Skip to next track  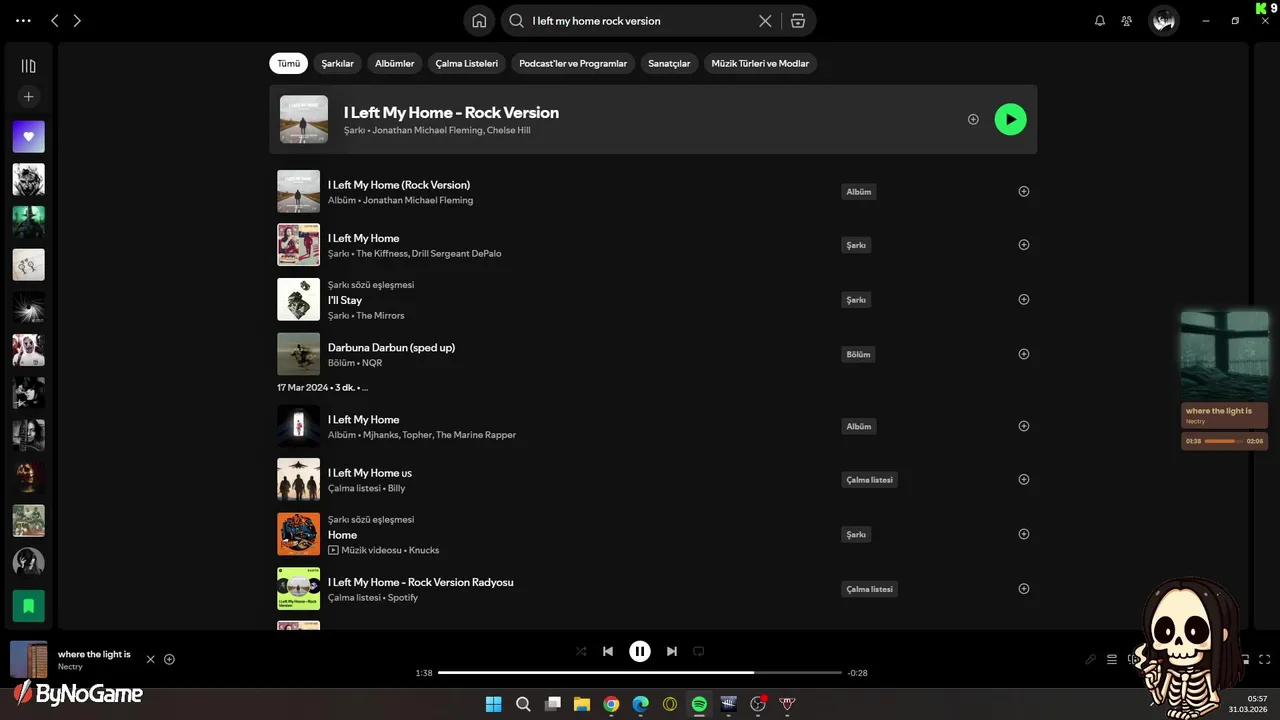pos(672,651)
